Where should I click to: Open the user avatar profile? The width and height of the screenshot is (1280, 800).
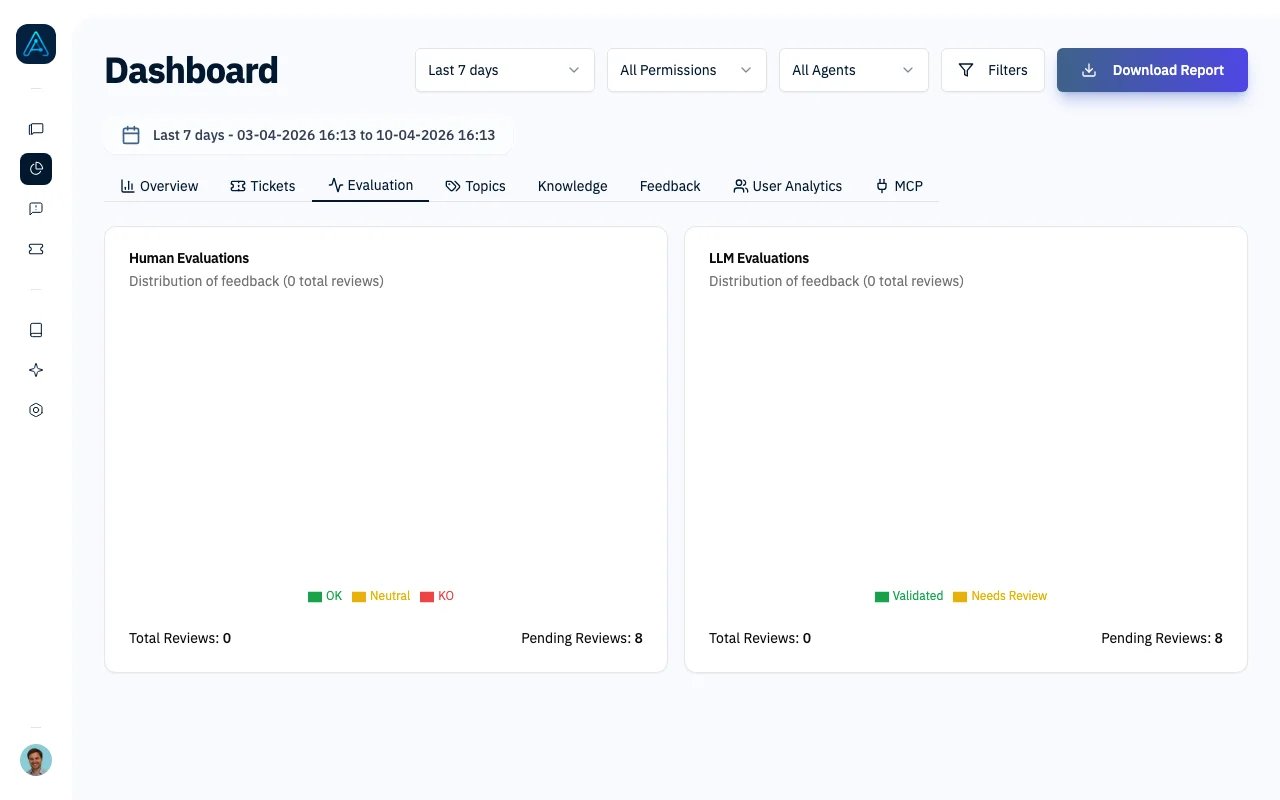point(36,760)
